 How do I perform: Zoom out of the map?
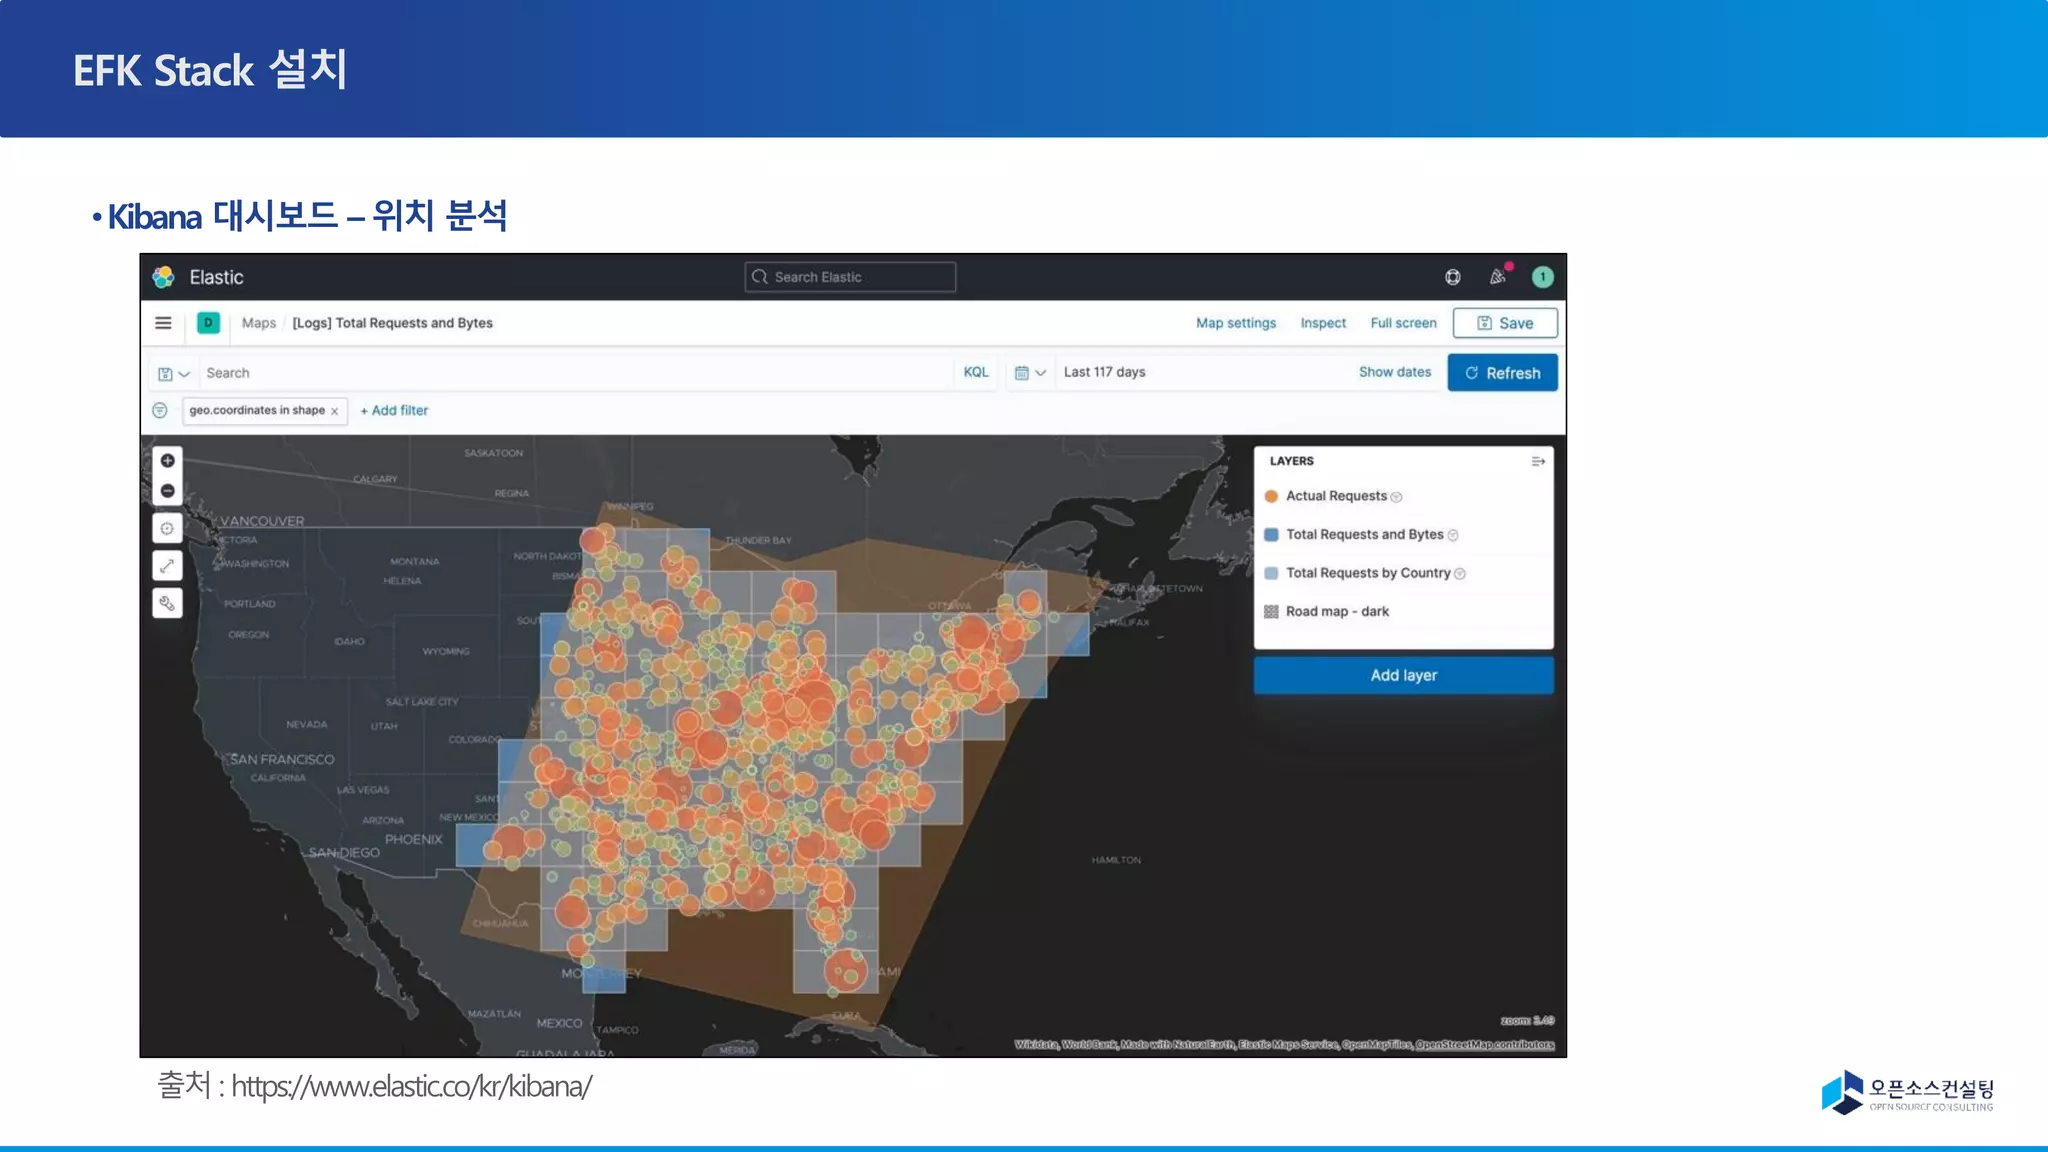tap(168, 491)
